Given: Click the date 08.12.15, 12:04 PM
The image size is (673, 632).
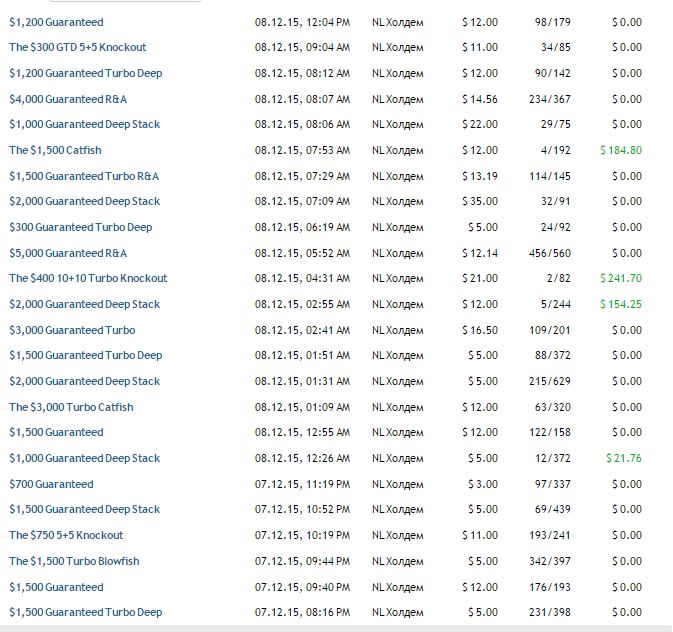Looking at the screenshot, I should pos(302,22).
